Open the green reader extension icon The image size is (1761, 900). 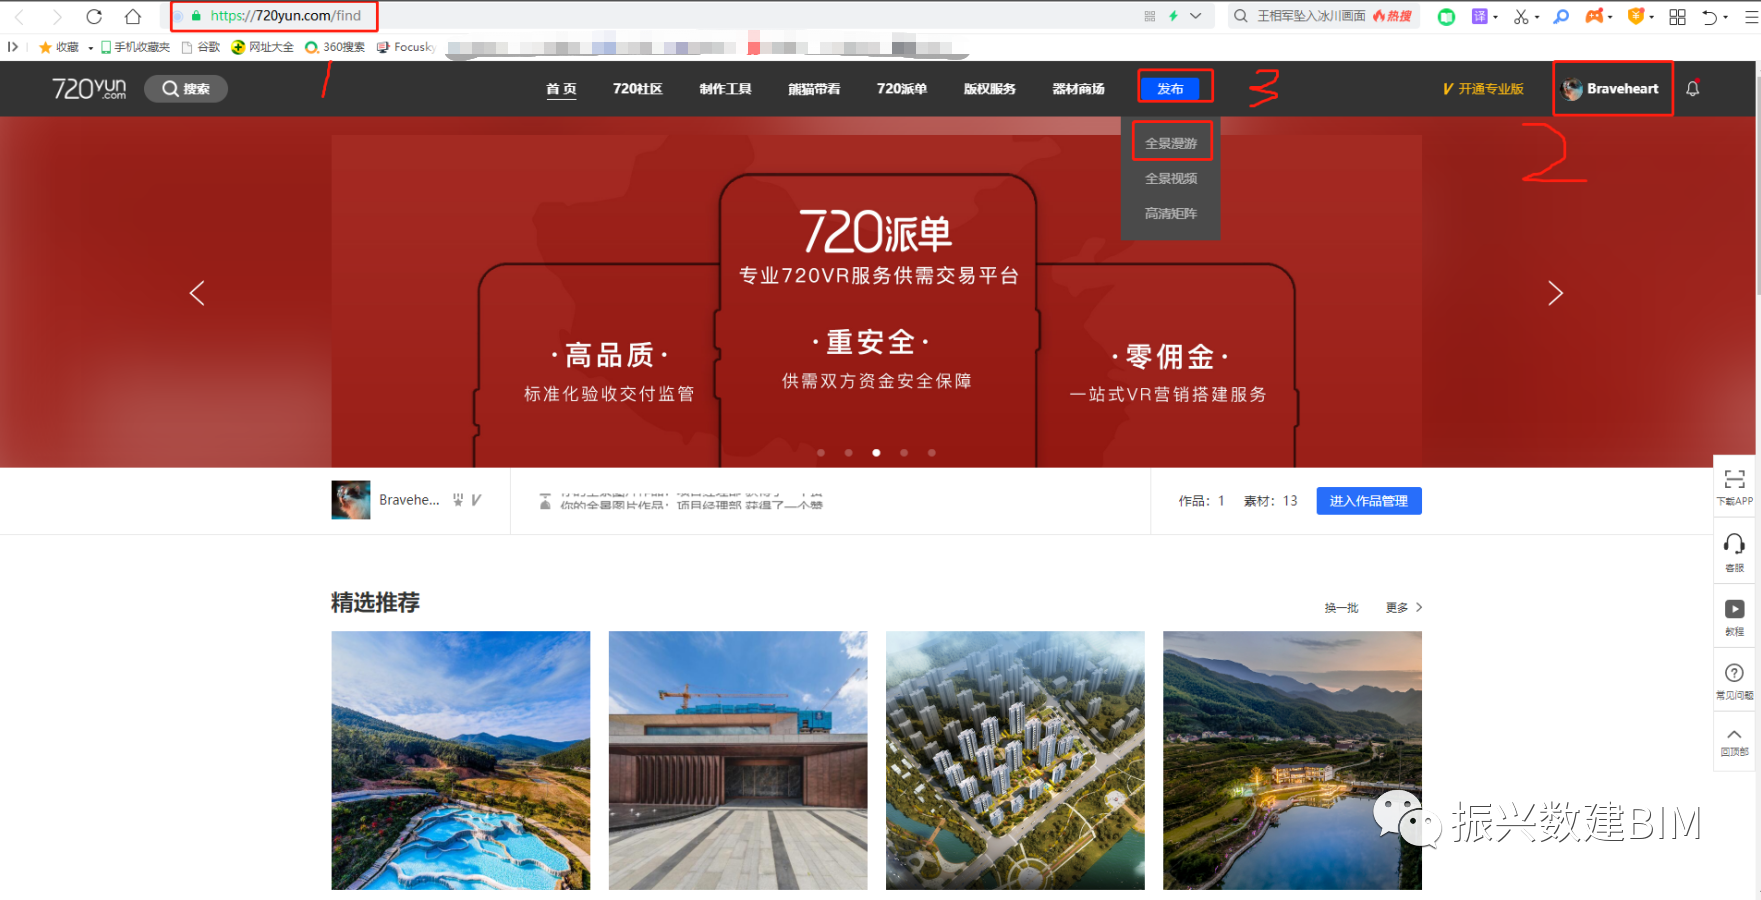click(x=1446, y=16)
